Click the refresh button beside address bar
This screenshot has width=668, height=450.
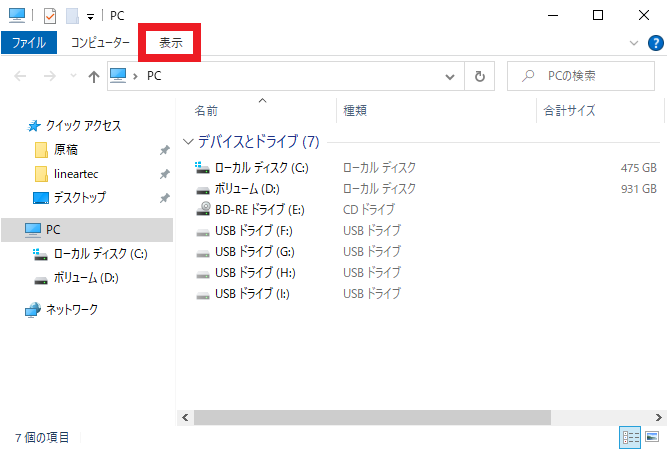pyautogui.click(x=481, y=76)
